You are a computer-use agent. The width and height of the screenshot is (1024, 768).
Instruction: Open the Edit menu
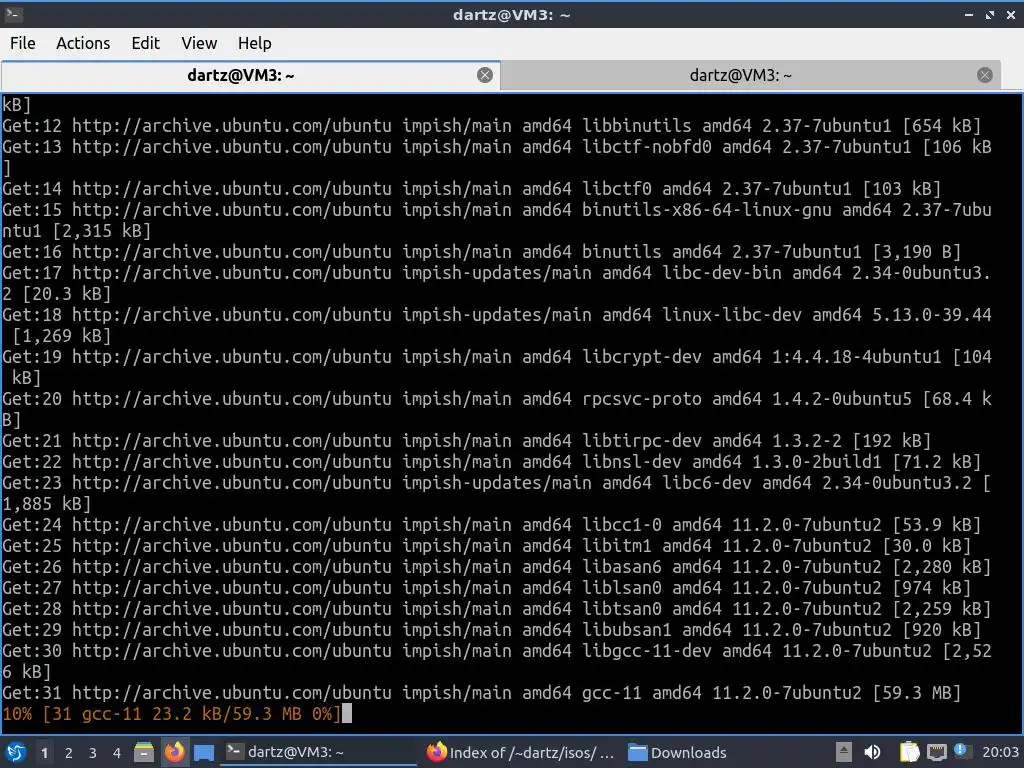(145, 43)
